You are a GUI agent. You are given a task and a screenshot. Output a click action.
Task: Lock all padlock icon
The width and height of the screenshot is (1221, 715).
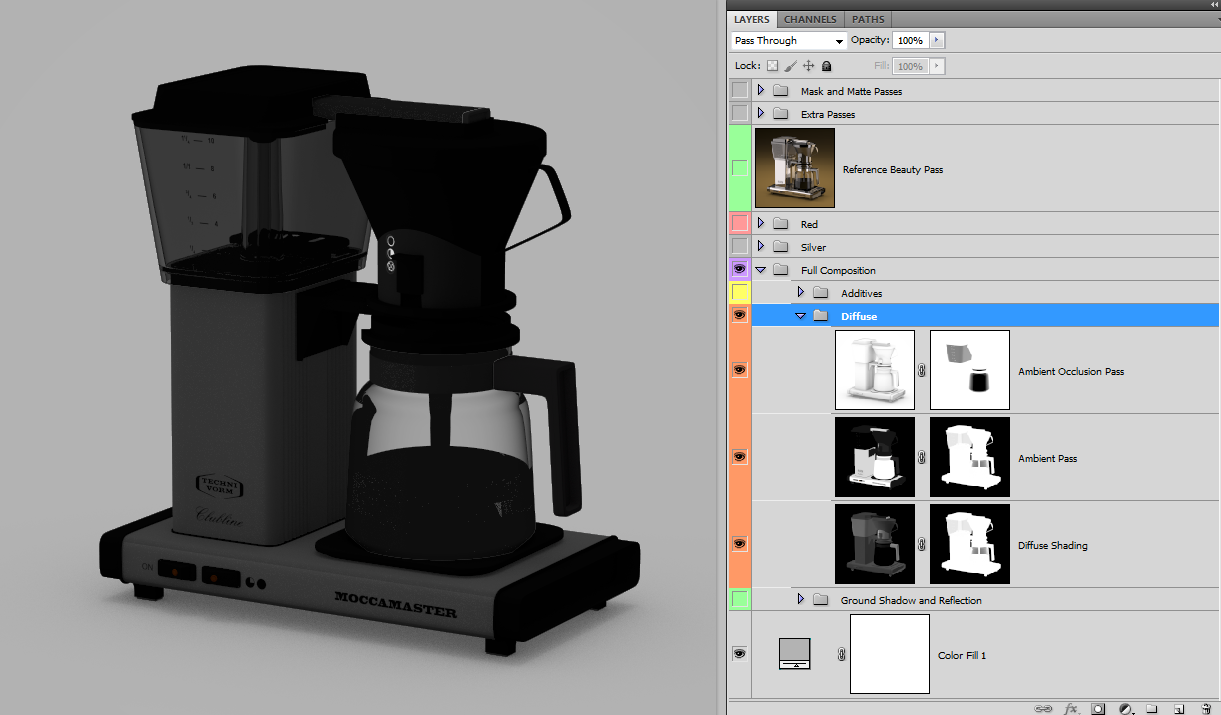(x=826, y=66)
